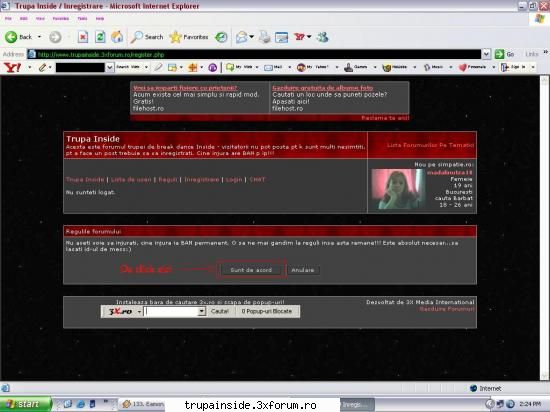550x412 pixels.
Task: Click the Yahoo! Y! logo on the Yahoo toolbar
Action: click(x=12, y=67)
